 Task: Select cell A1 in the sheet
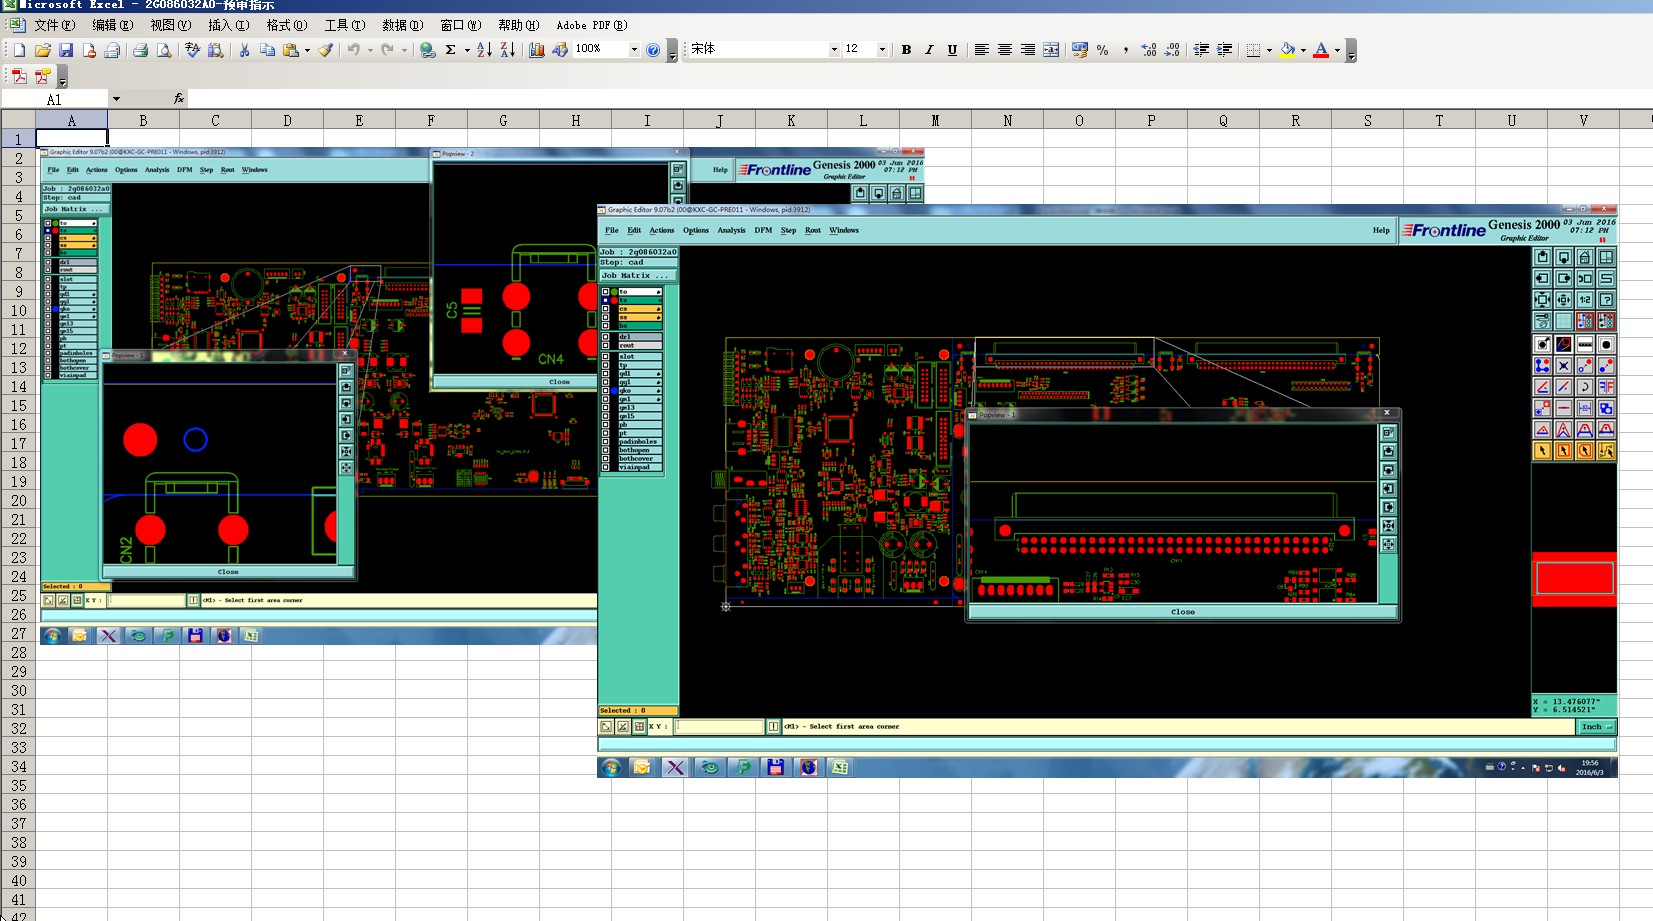pyautogui.click(x=71, y=139)
